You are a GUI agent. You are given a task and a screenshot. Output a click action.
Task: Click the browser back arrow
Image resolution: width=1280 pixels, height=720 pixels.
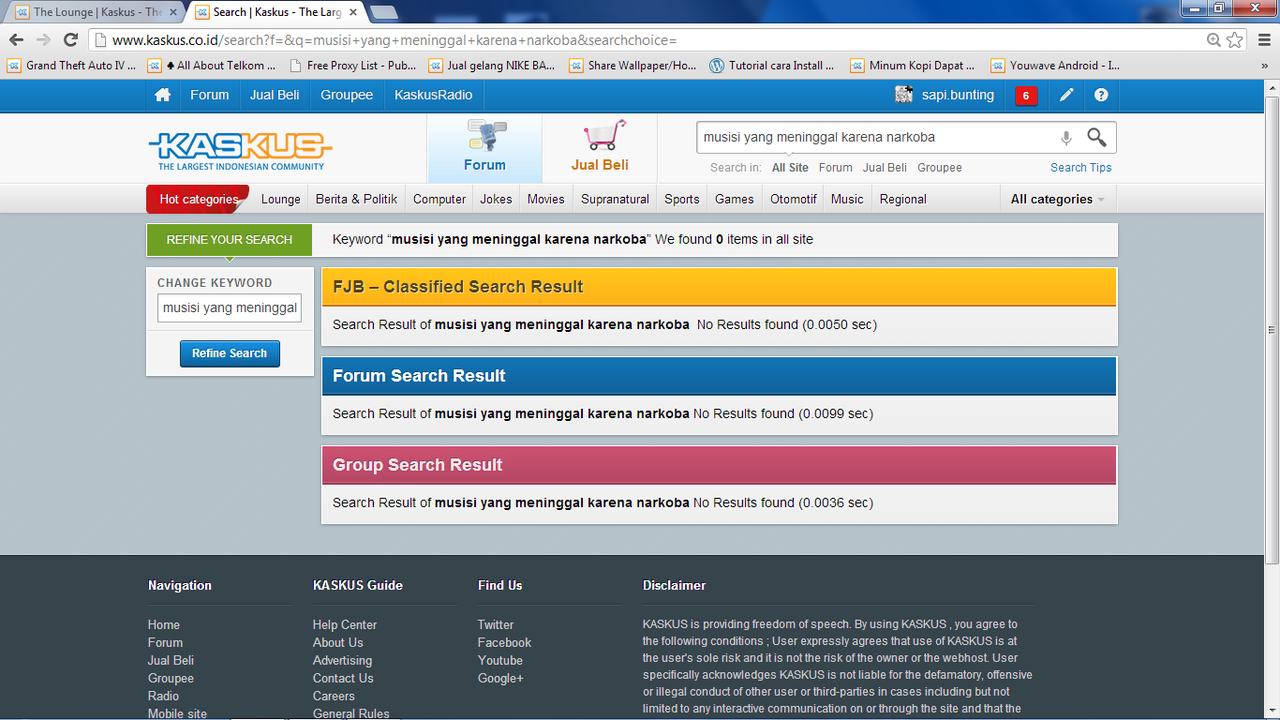16,40
